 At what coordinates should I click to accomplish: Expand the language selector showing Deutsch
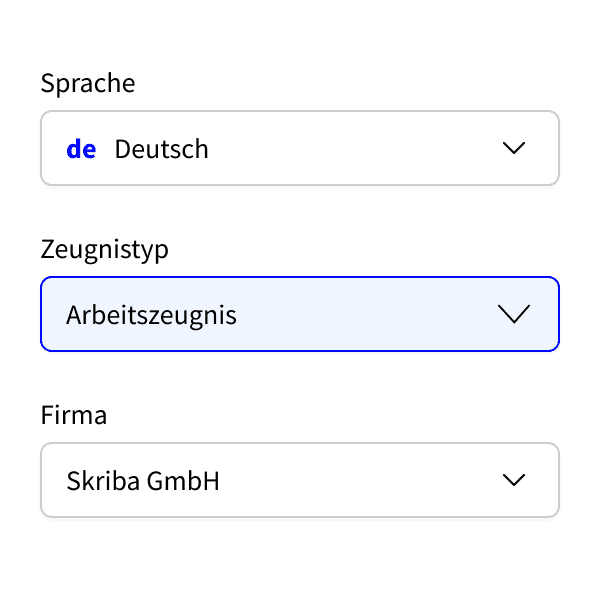pos(300,148)
